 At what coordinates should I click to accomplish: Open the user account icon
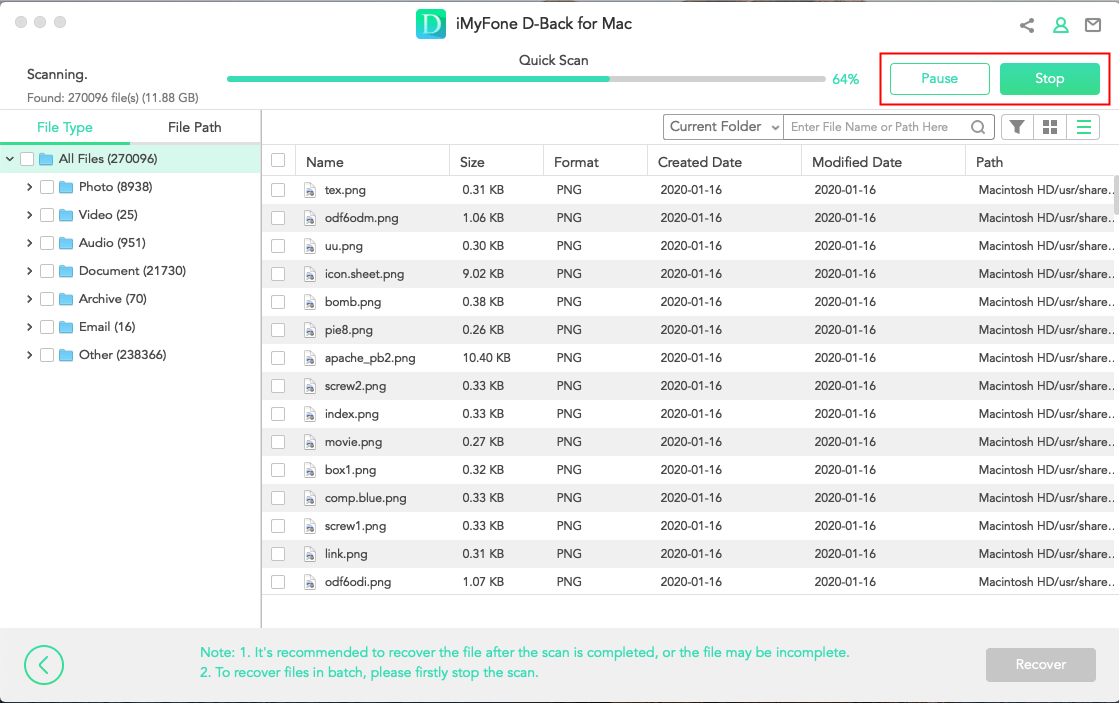click(x=1060, y=26)
